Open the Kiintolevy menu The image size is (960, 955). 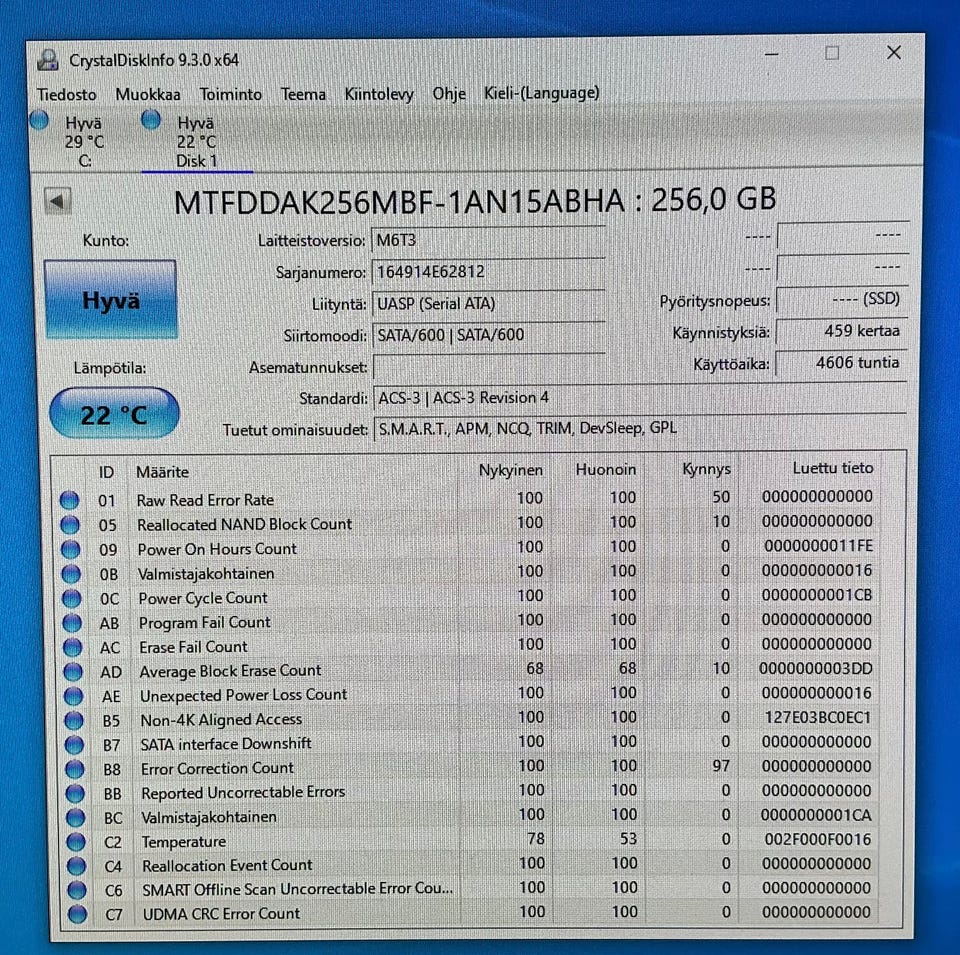(x=378, y=94)
